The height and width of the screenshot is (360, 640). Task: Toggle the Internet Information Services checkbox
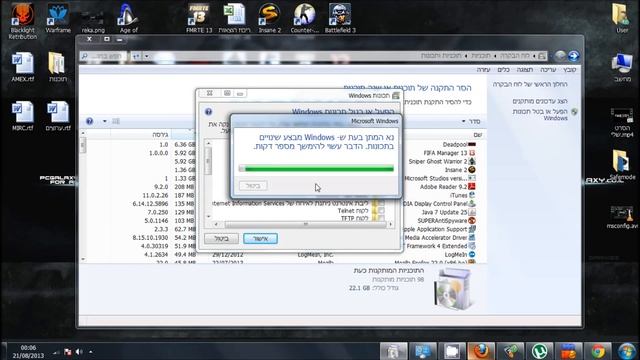pyautogui.click(x=381, y=203)
